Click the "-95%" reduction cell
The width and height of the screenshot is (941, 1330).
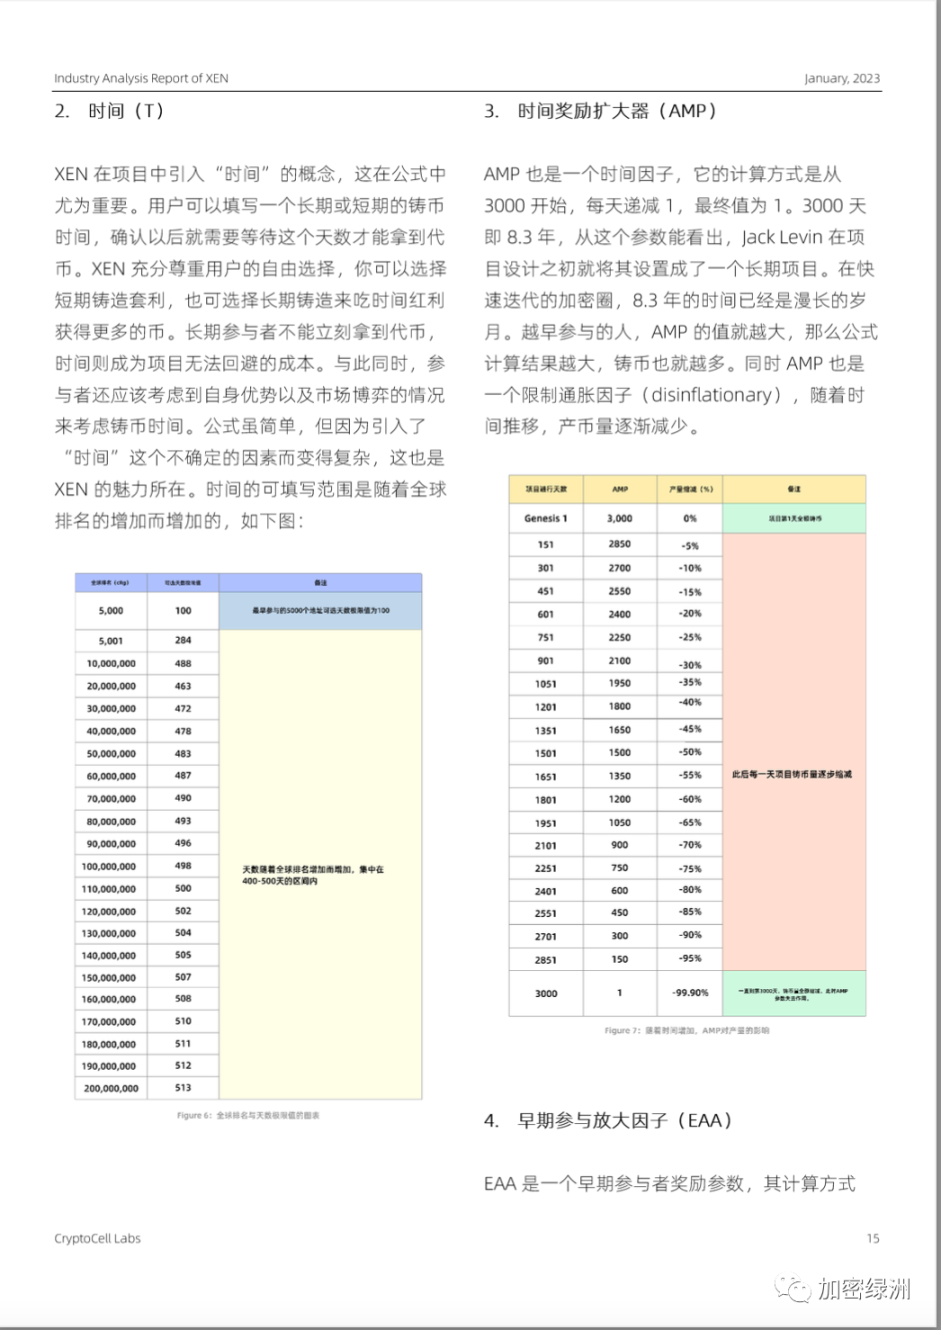click(690, 958)
